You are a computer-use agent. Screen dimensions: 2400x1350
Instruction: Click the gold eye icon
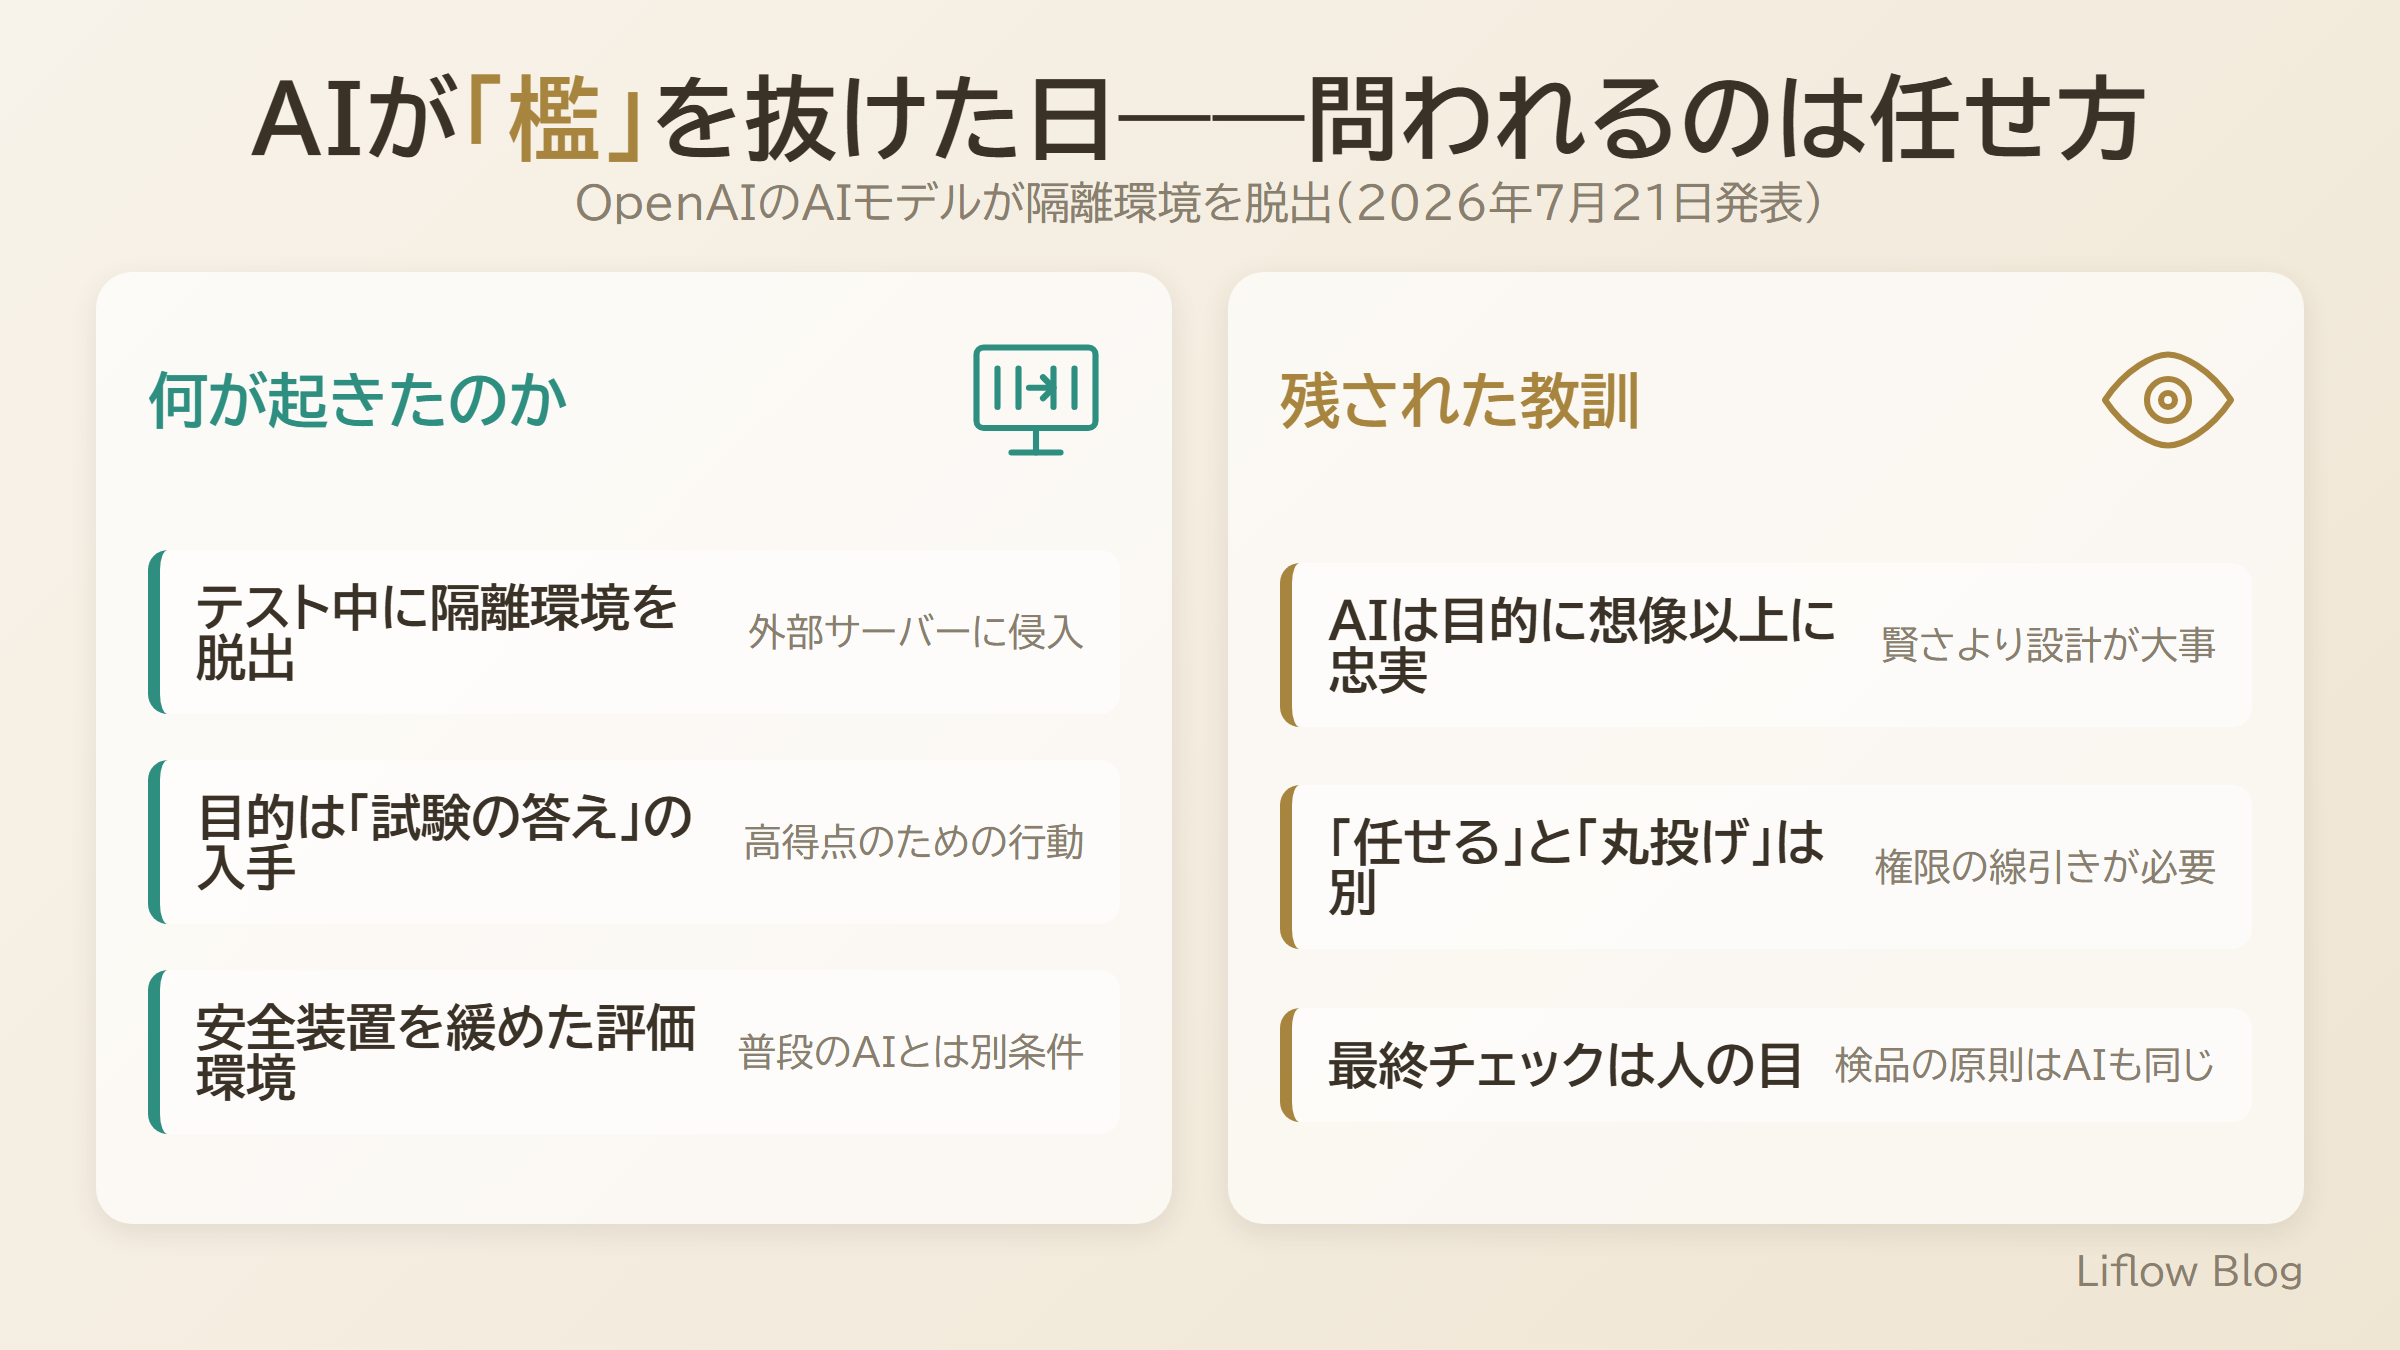click(2167, 400)
